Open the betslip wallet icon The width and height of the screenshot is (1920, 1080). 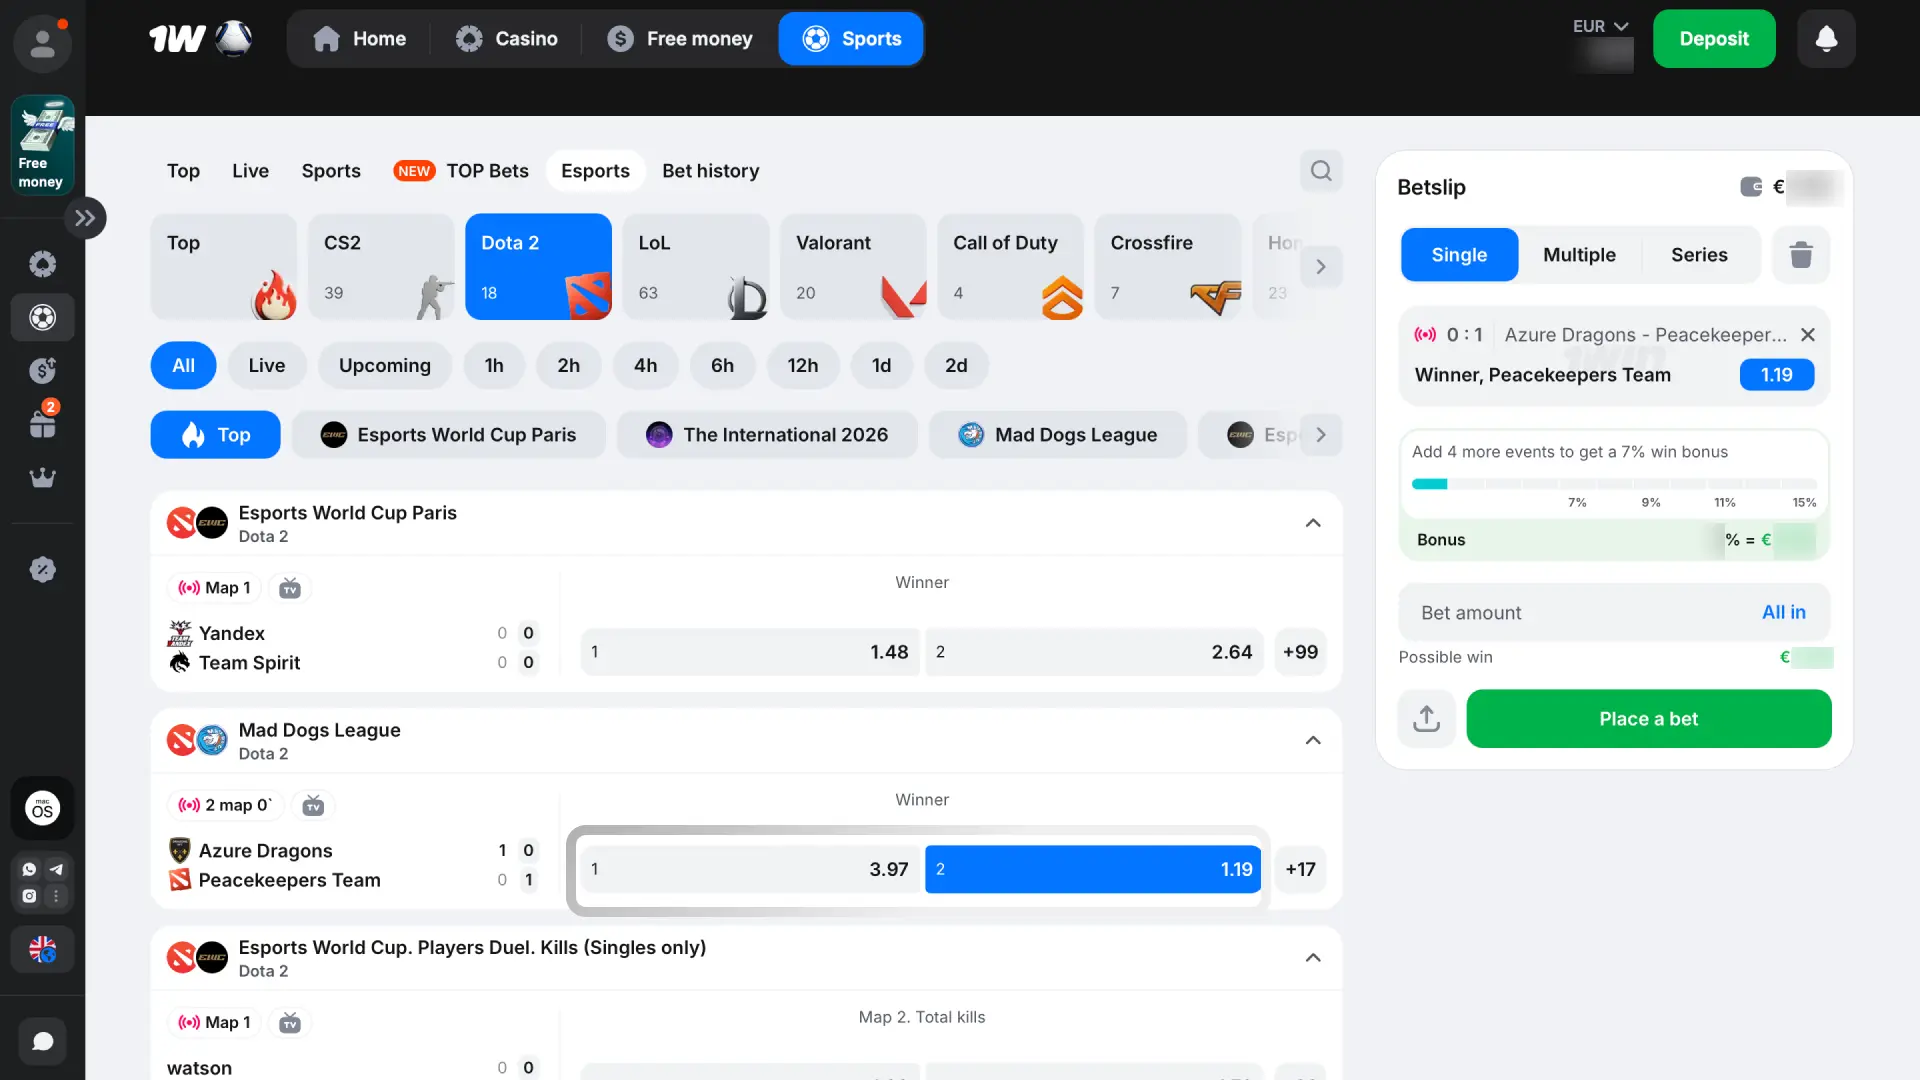pyautogui.click(x=1751, y=187)
